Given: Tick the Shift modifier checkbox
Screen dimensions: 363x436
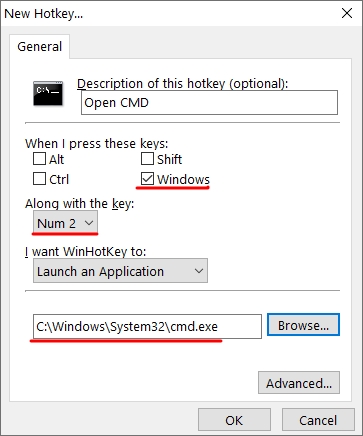Looking at the screenshot, I should (x=147, y=159).
